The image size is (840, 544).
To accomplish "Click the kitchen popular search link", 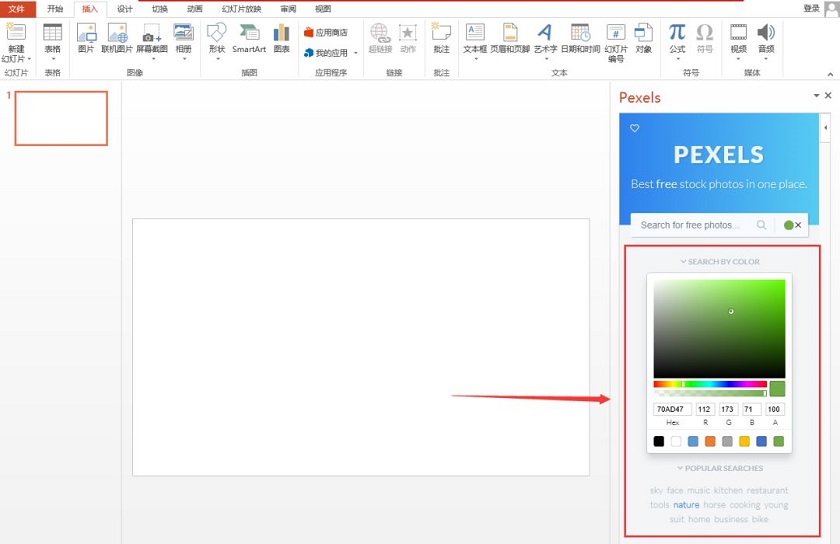I will point(728,490).
